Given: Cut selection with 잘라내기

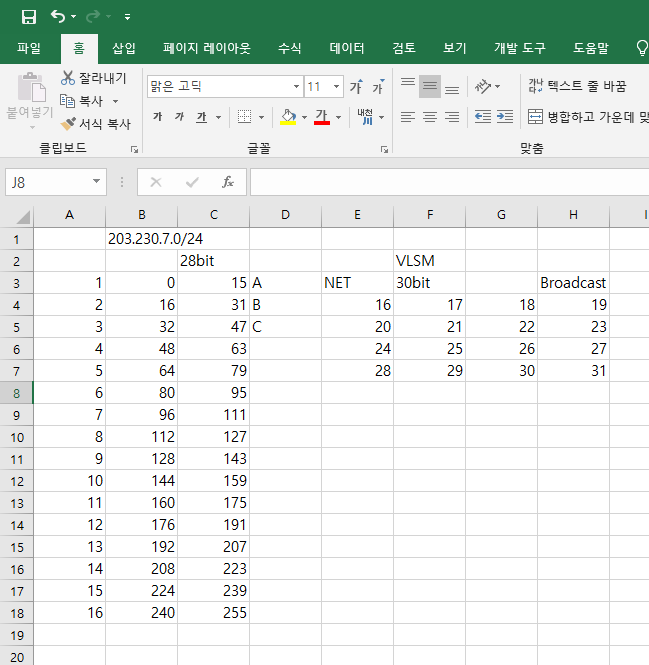Looking at the screenshot, I should tap(94, 78).
